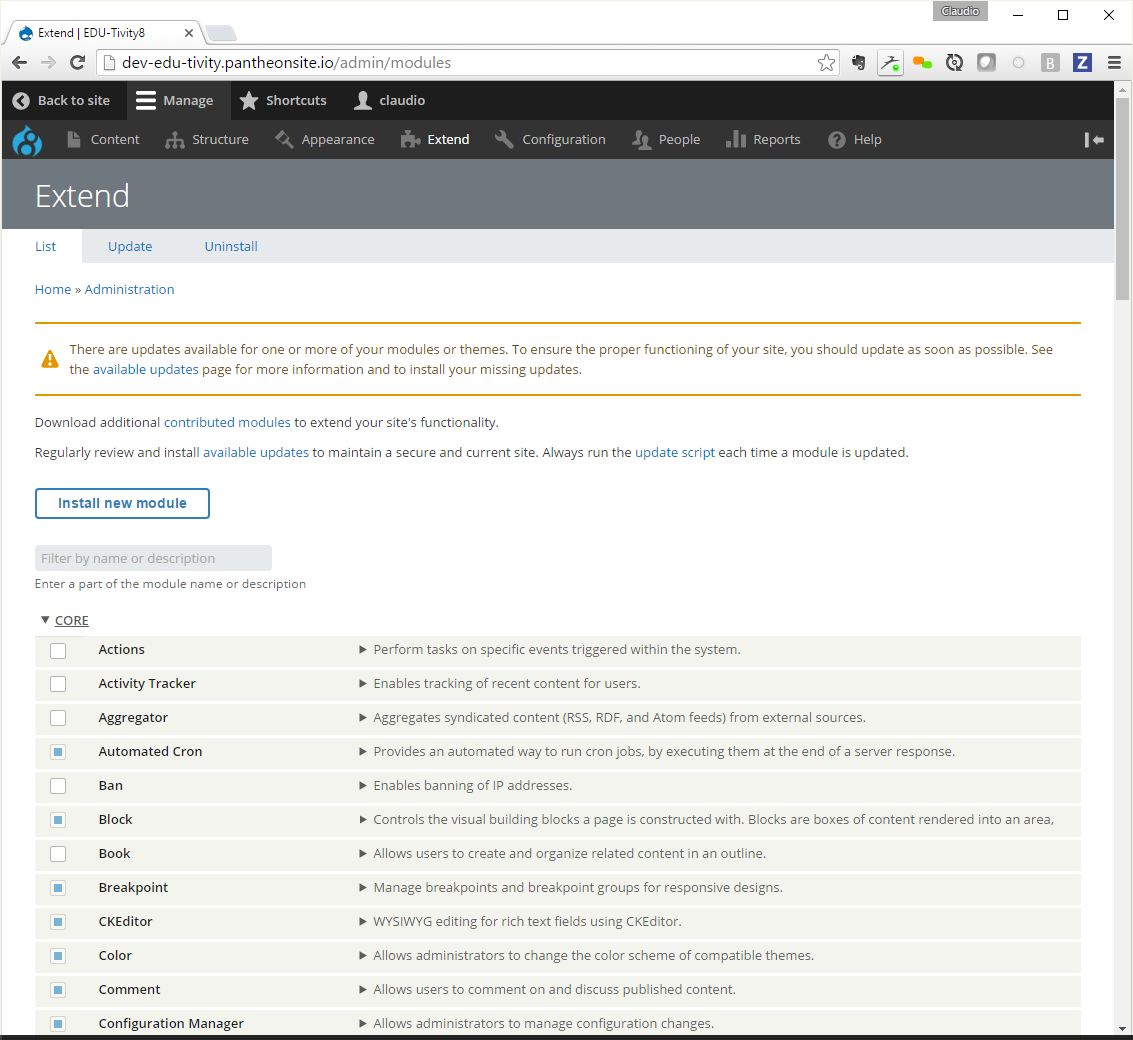Open the contributed modules link

click(227, 423)
